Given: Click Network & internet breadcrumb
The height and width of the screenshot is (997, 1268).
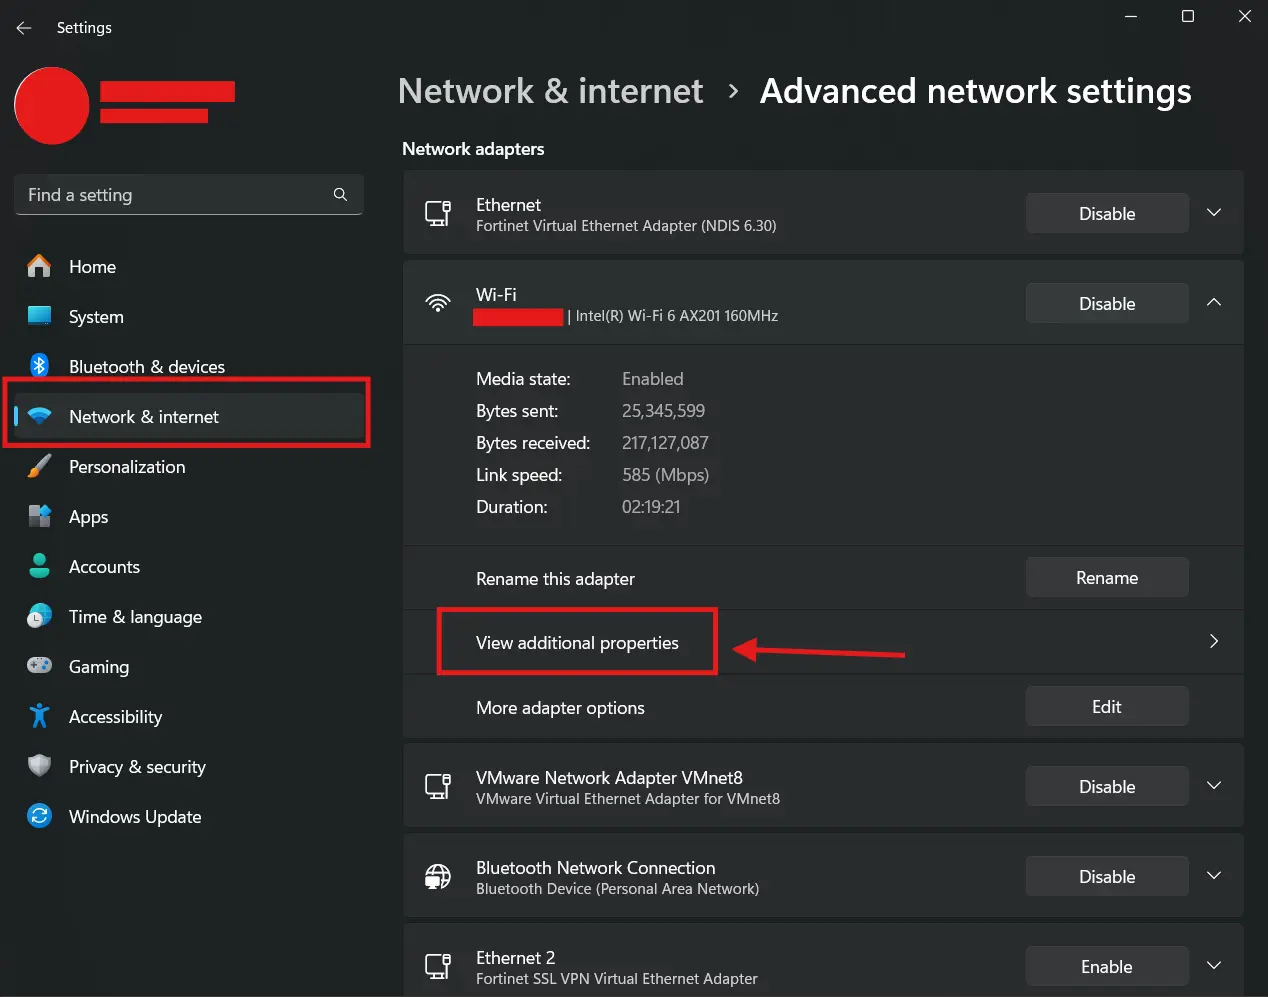Looking at the screenshot, I should point(550,91).
